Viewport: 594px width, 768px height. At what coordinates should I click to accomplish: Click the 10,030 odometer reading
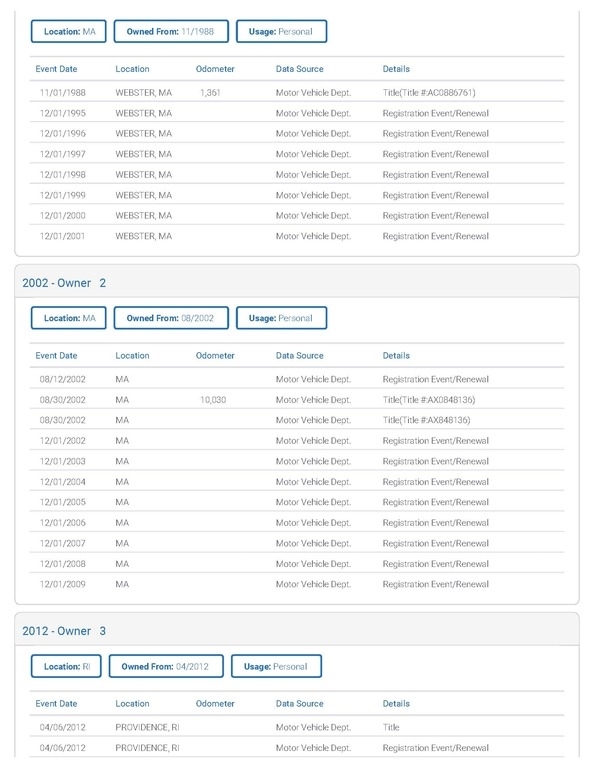(213, 400)
